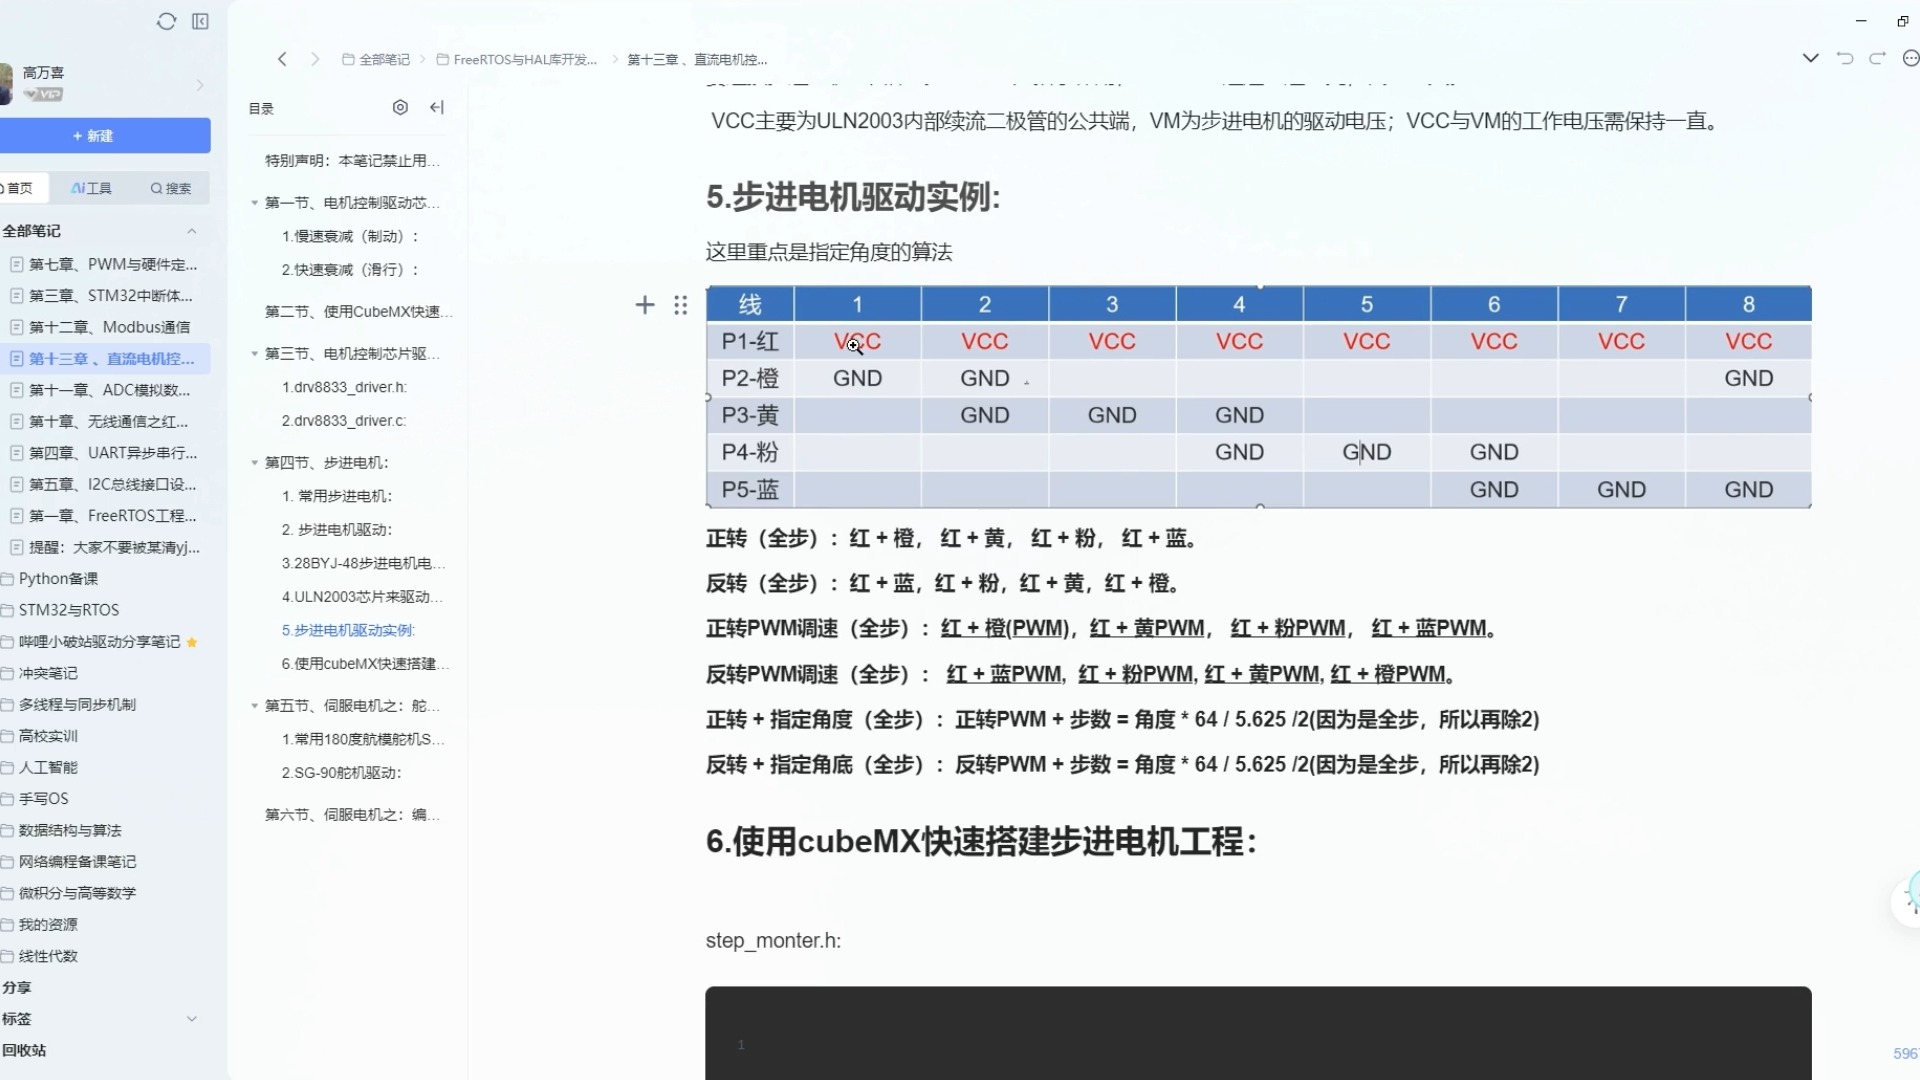Click the plus icon to insert a block
The image size is (1920, 1080).
pyautogui.click(x=645, y=305)
